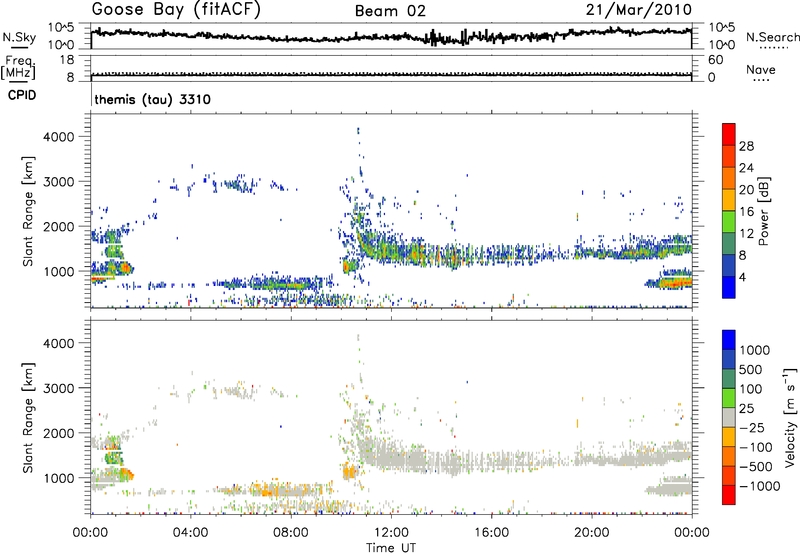This screenshot has height=554, width=800.
Task: Click the Beam 02 label
Action: (x=390, y=11)
